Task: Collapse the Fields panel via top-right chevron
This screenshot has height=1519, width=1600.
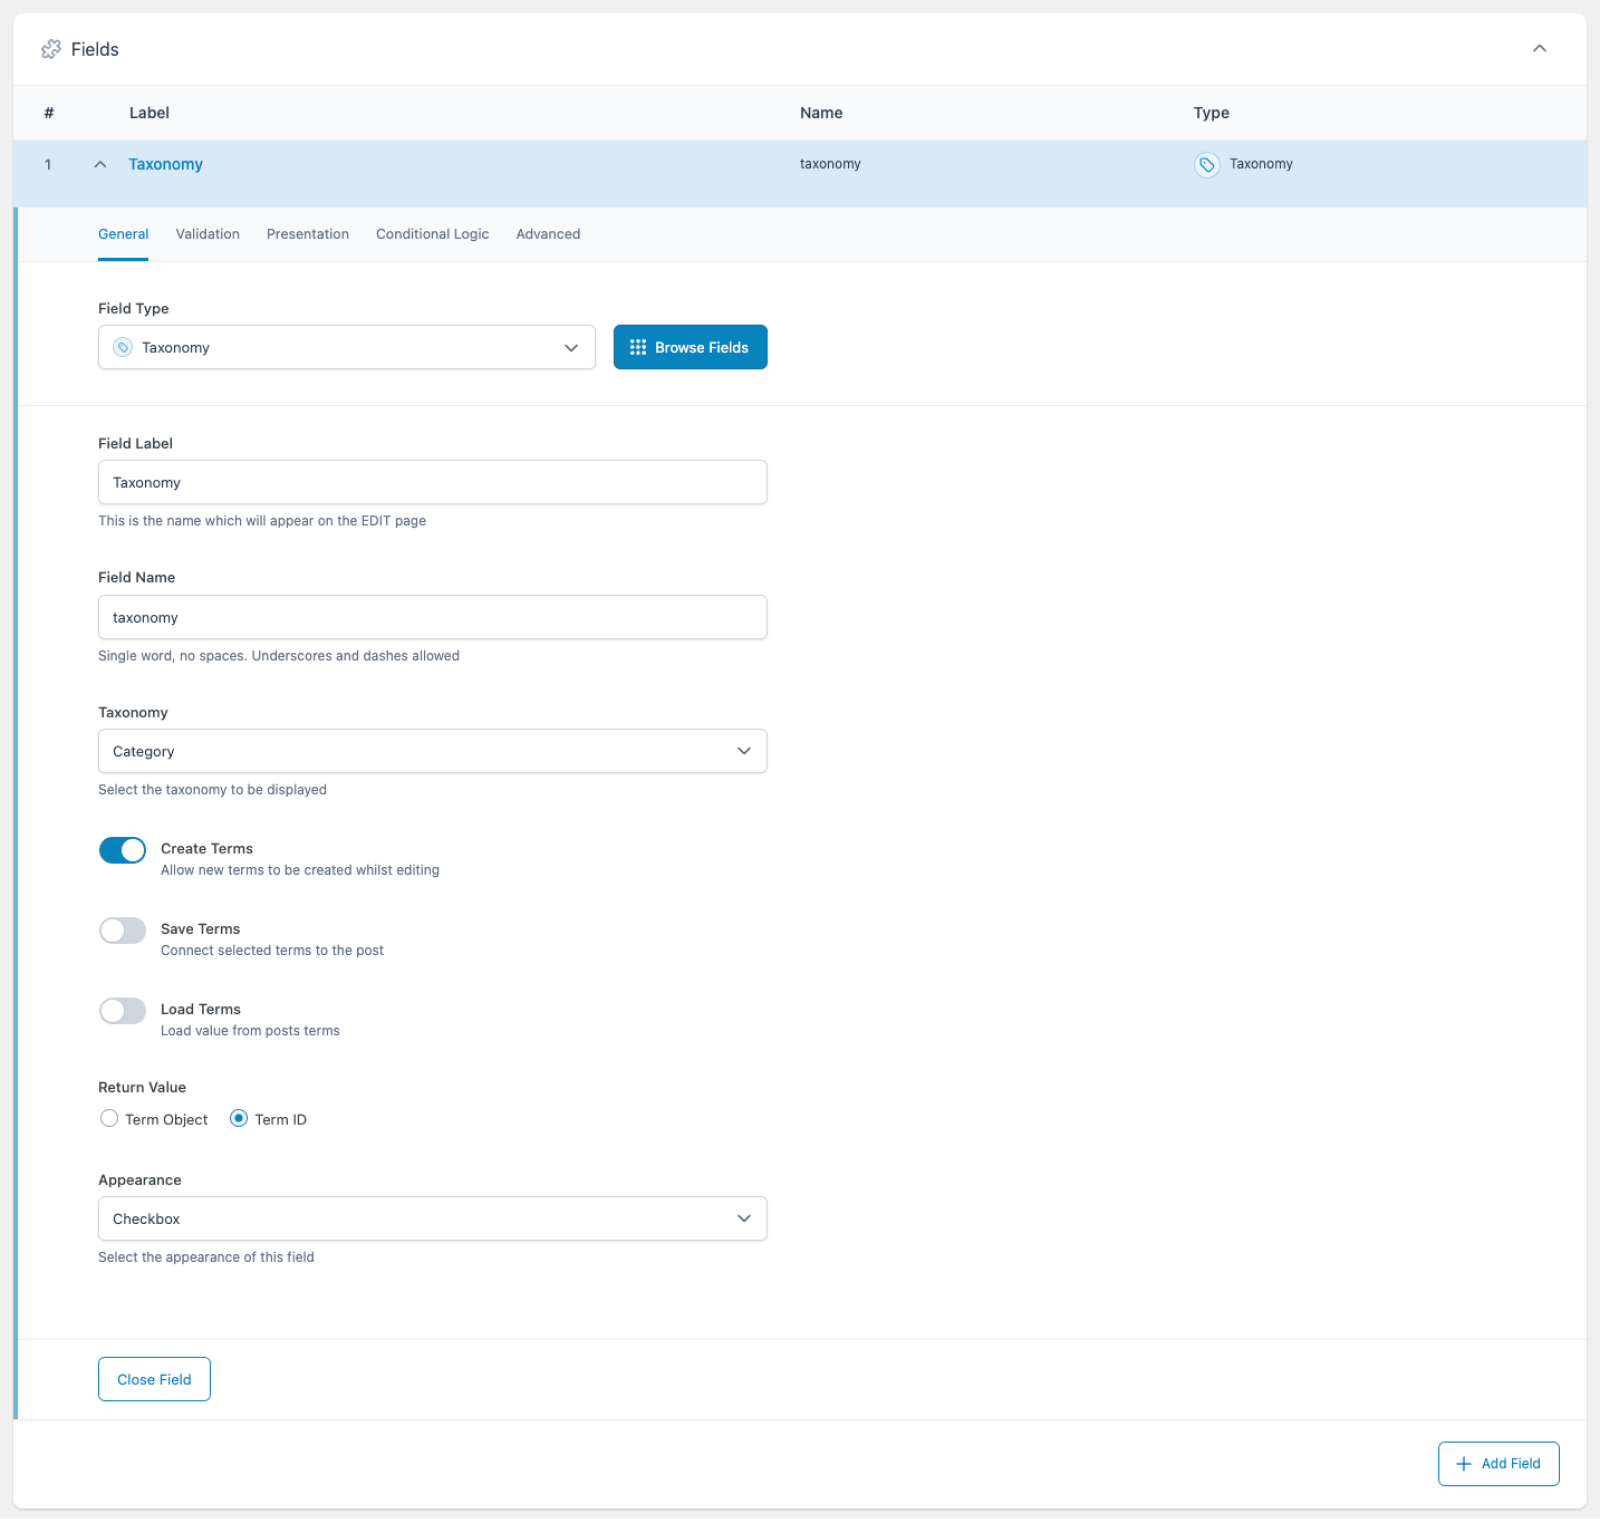Action: tap(1539, 47)
